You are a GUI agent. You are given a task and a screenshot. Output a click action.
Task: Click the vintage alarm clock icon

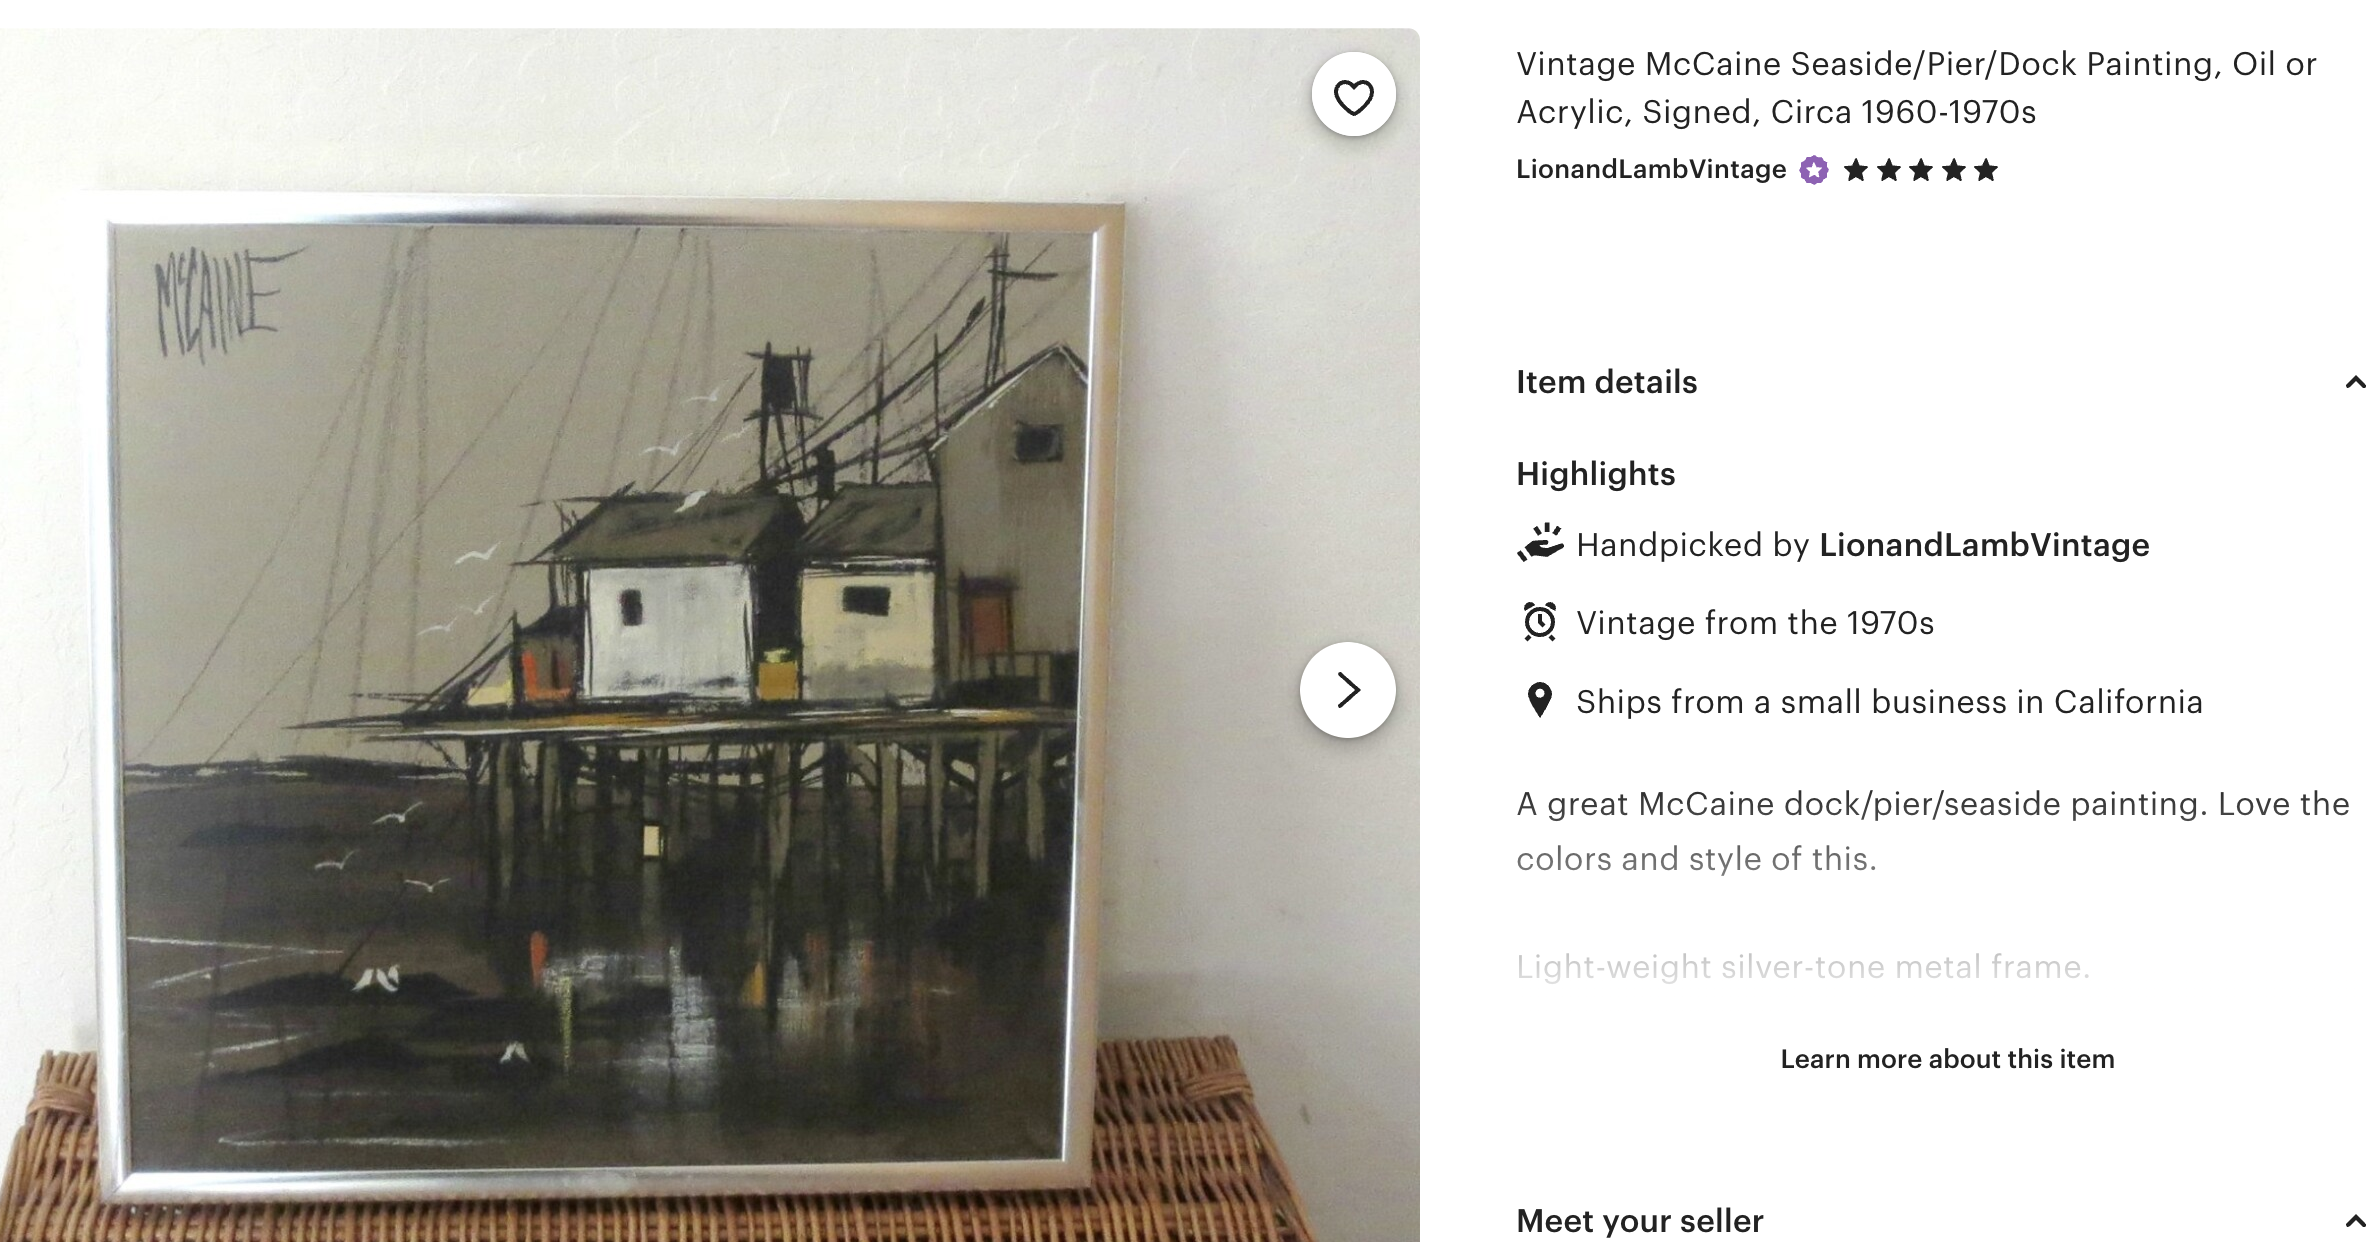pos(1540,622)
